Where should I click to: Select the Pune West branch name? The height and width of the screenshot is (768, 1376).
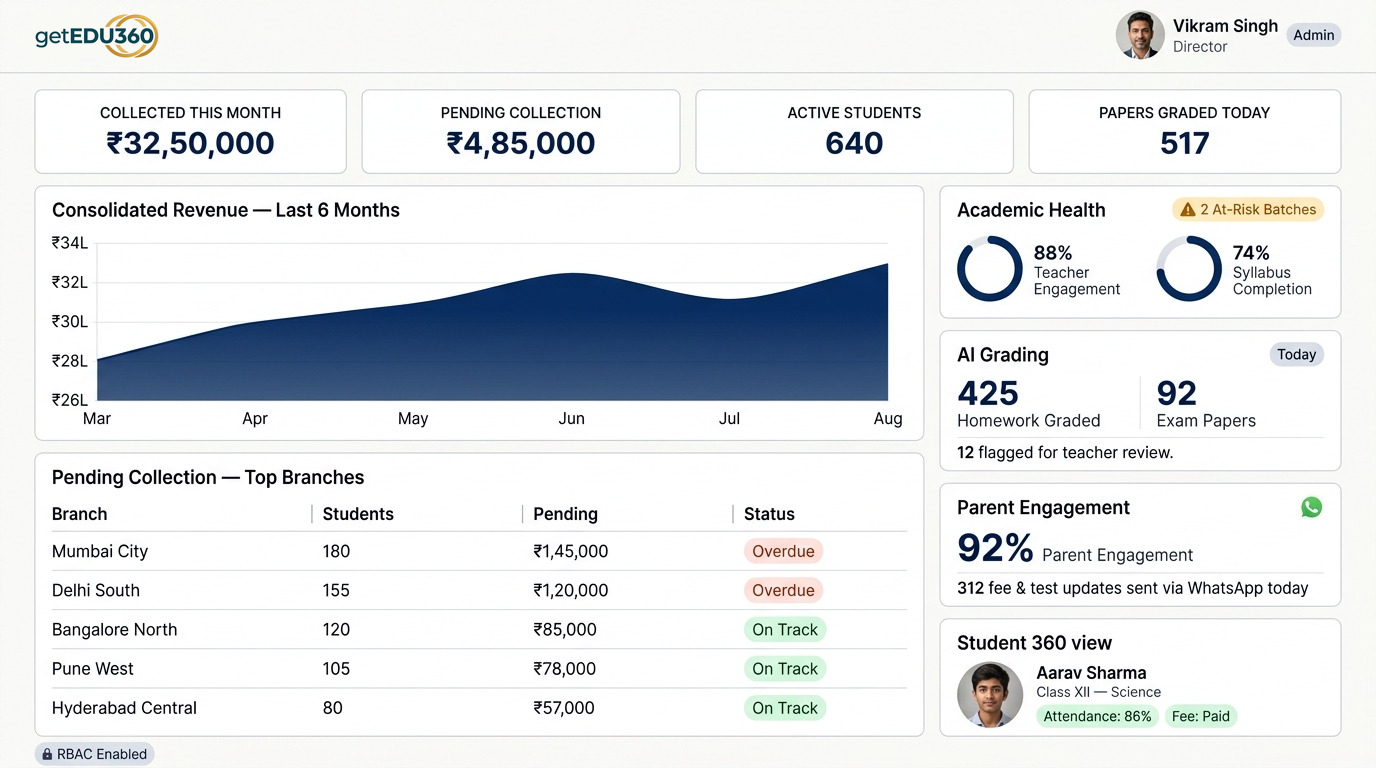[92, 668]
